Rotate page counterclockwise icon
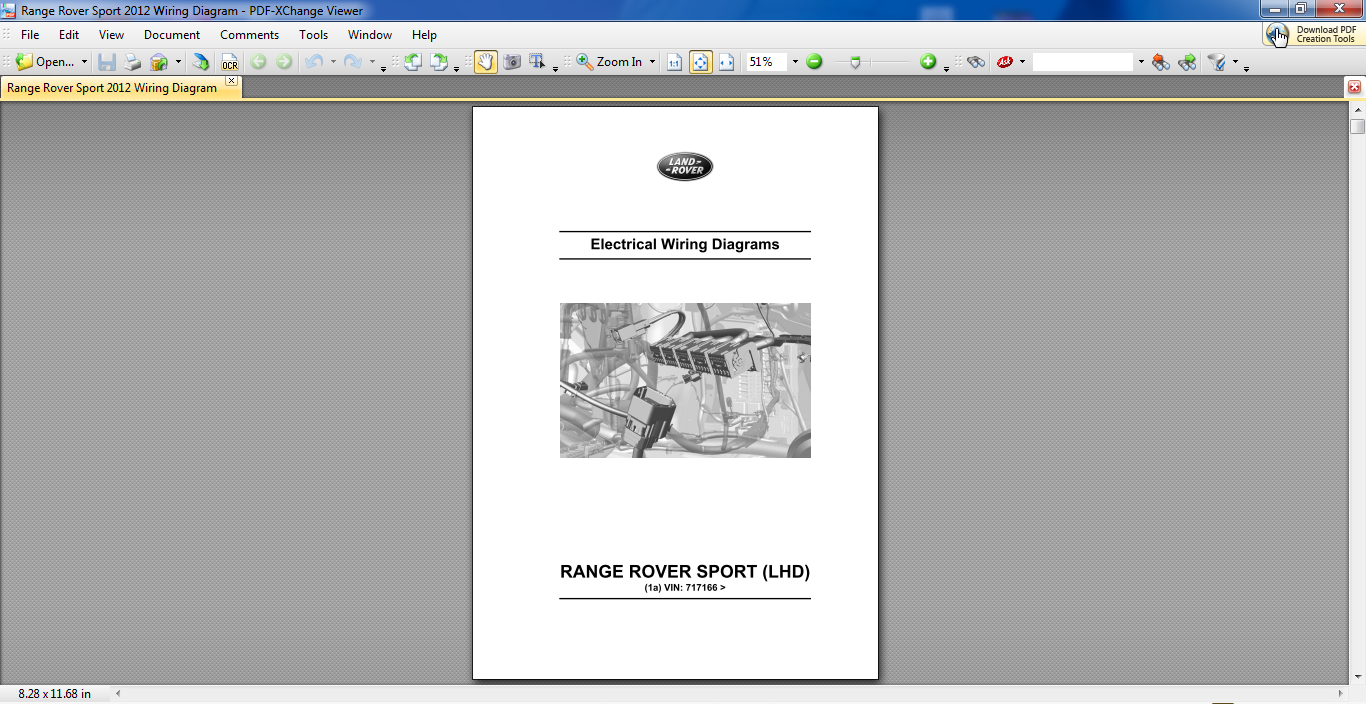This screenshot has height=704, width=1366. [x=413, y=62]
